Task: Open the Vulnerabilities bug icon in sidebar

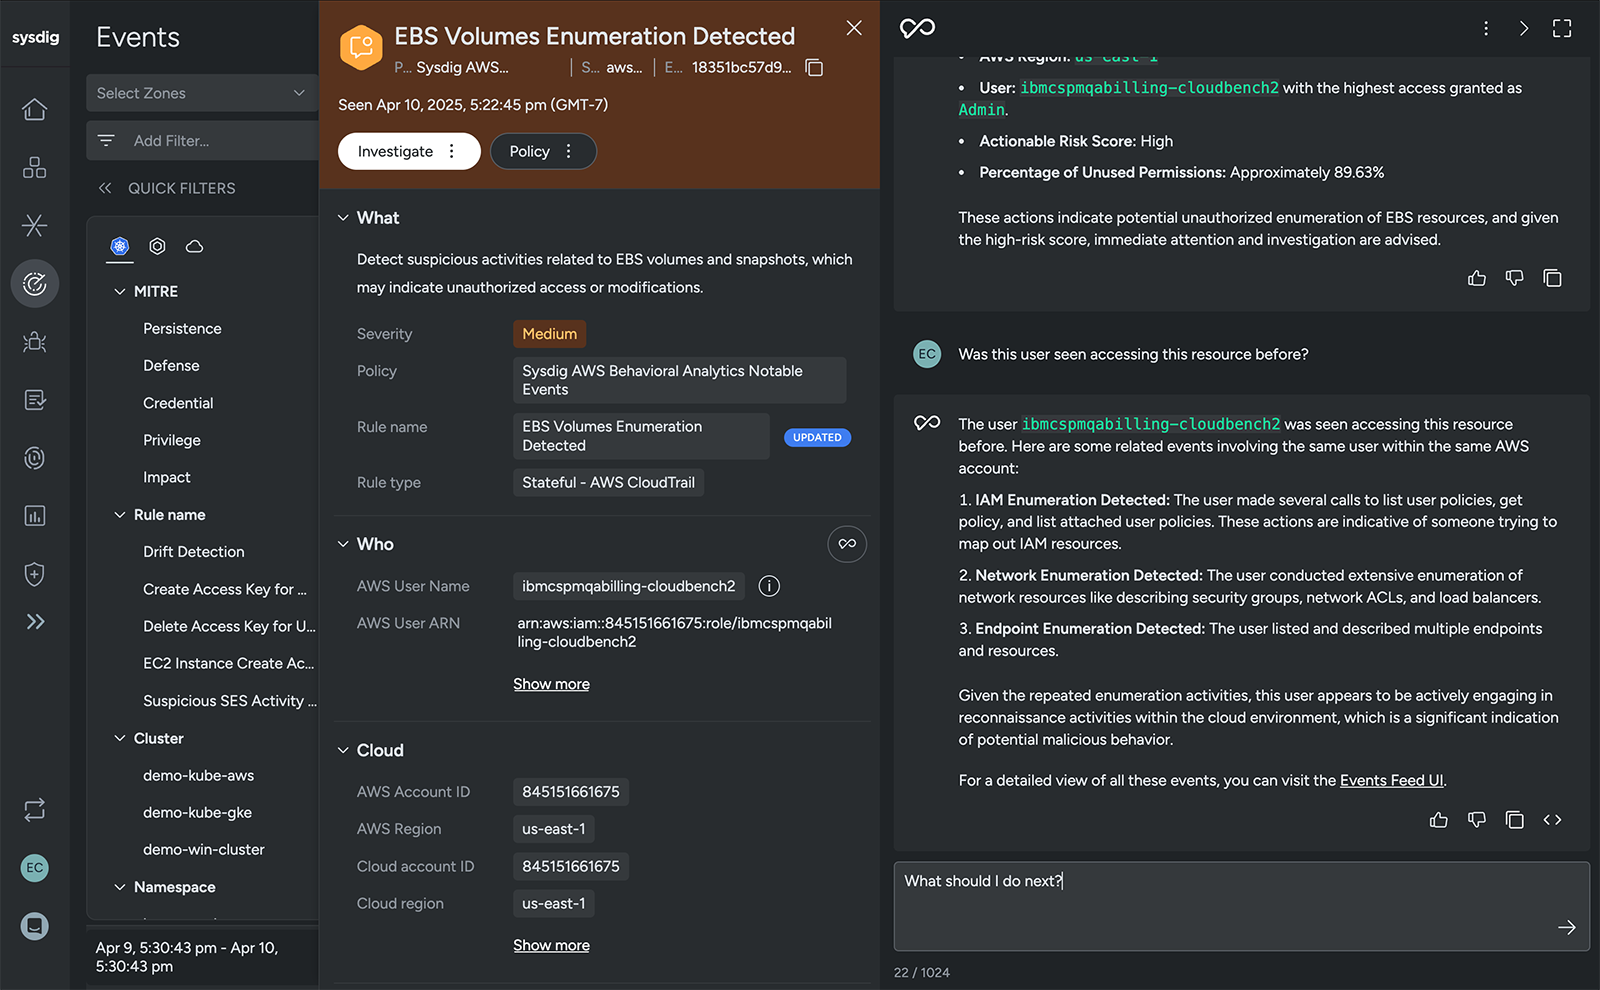Action: click(35, 342)
